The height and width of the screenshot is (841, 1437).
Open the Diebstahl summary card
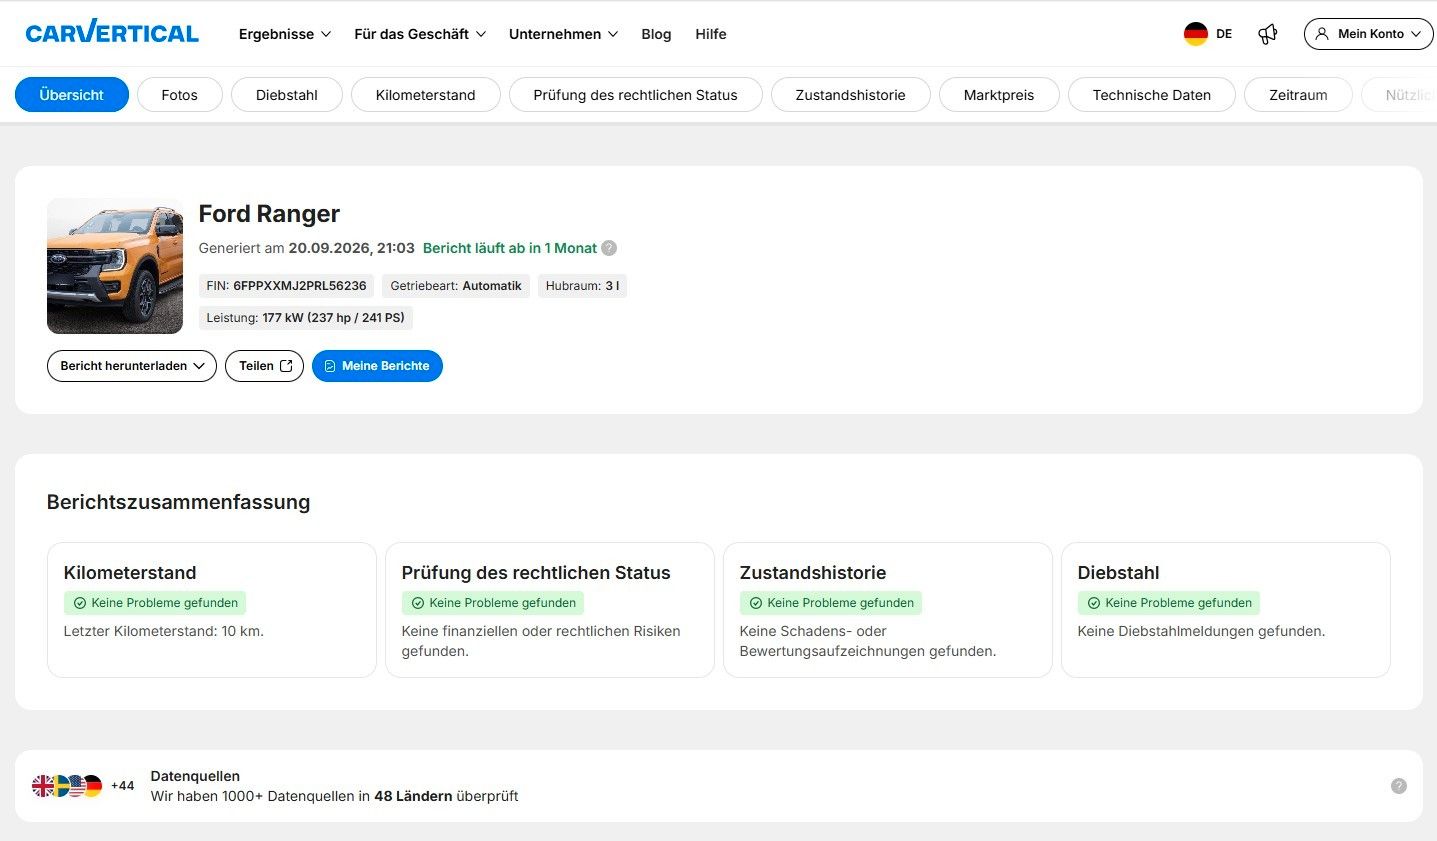coord(1226,610)
